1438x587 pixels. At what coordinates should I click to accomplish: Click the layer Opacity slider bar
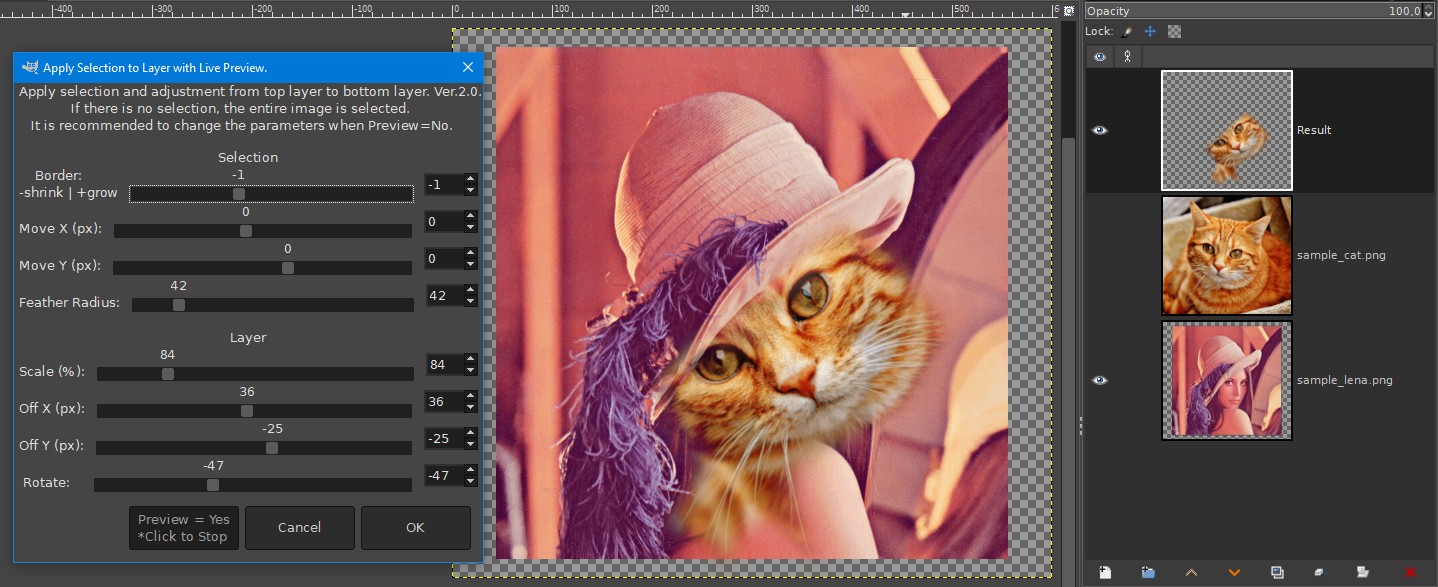[x=1253, y=11]
